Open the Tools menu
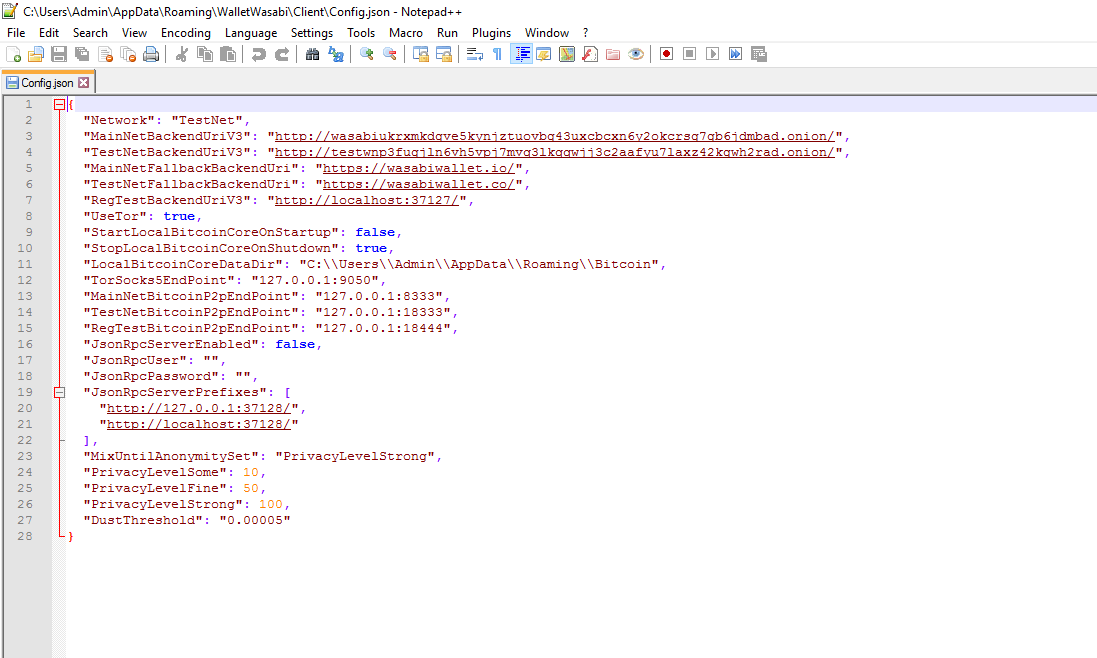Screen dimensions: 1097x658 [x=361, y=33]
